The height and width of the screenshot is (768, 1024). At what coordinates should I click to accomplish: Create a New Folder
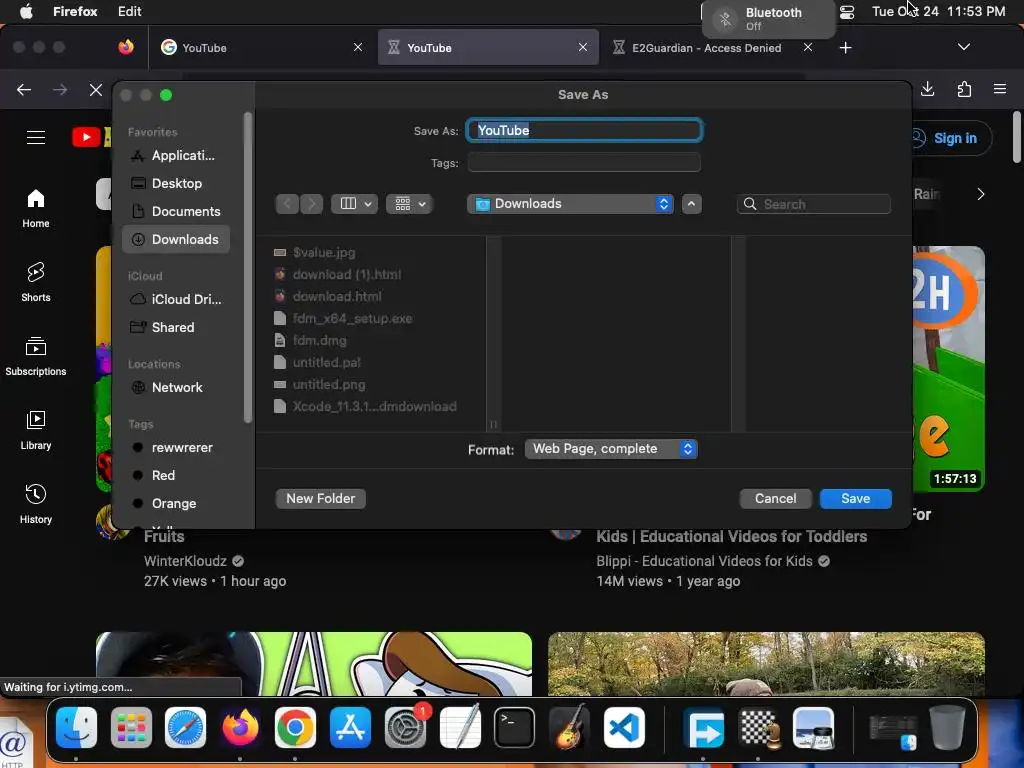[321, 498]
